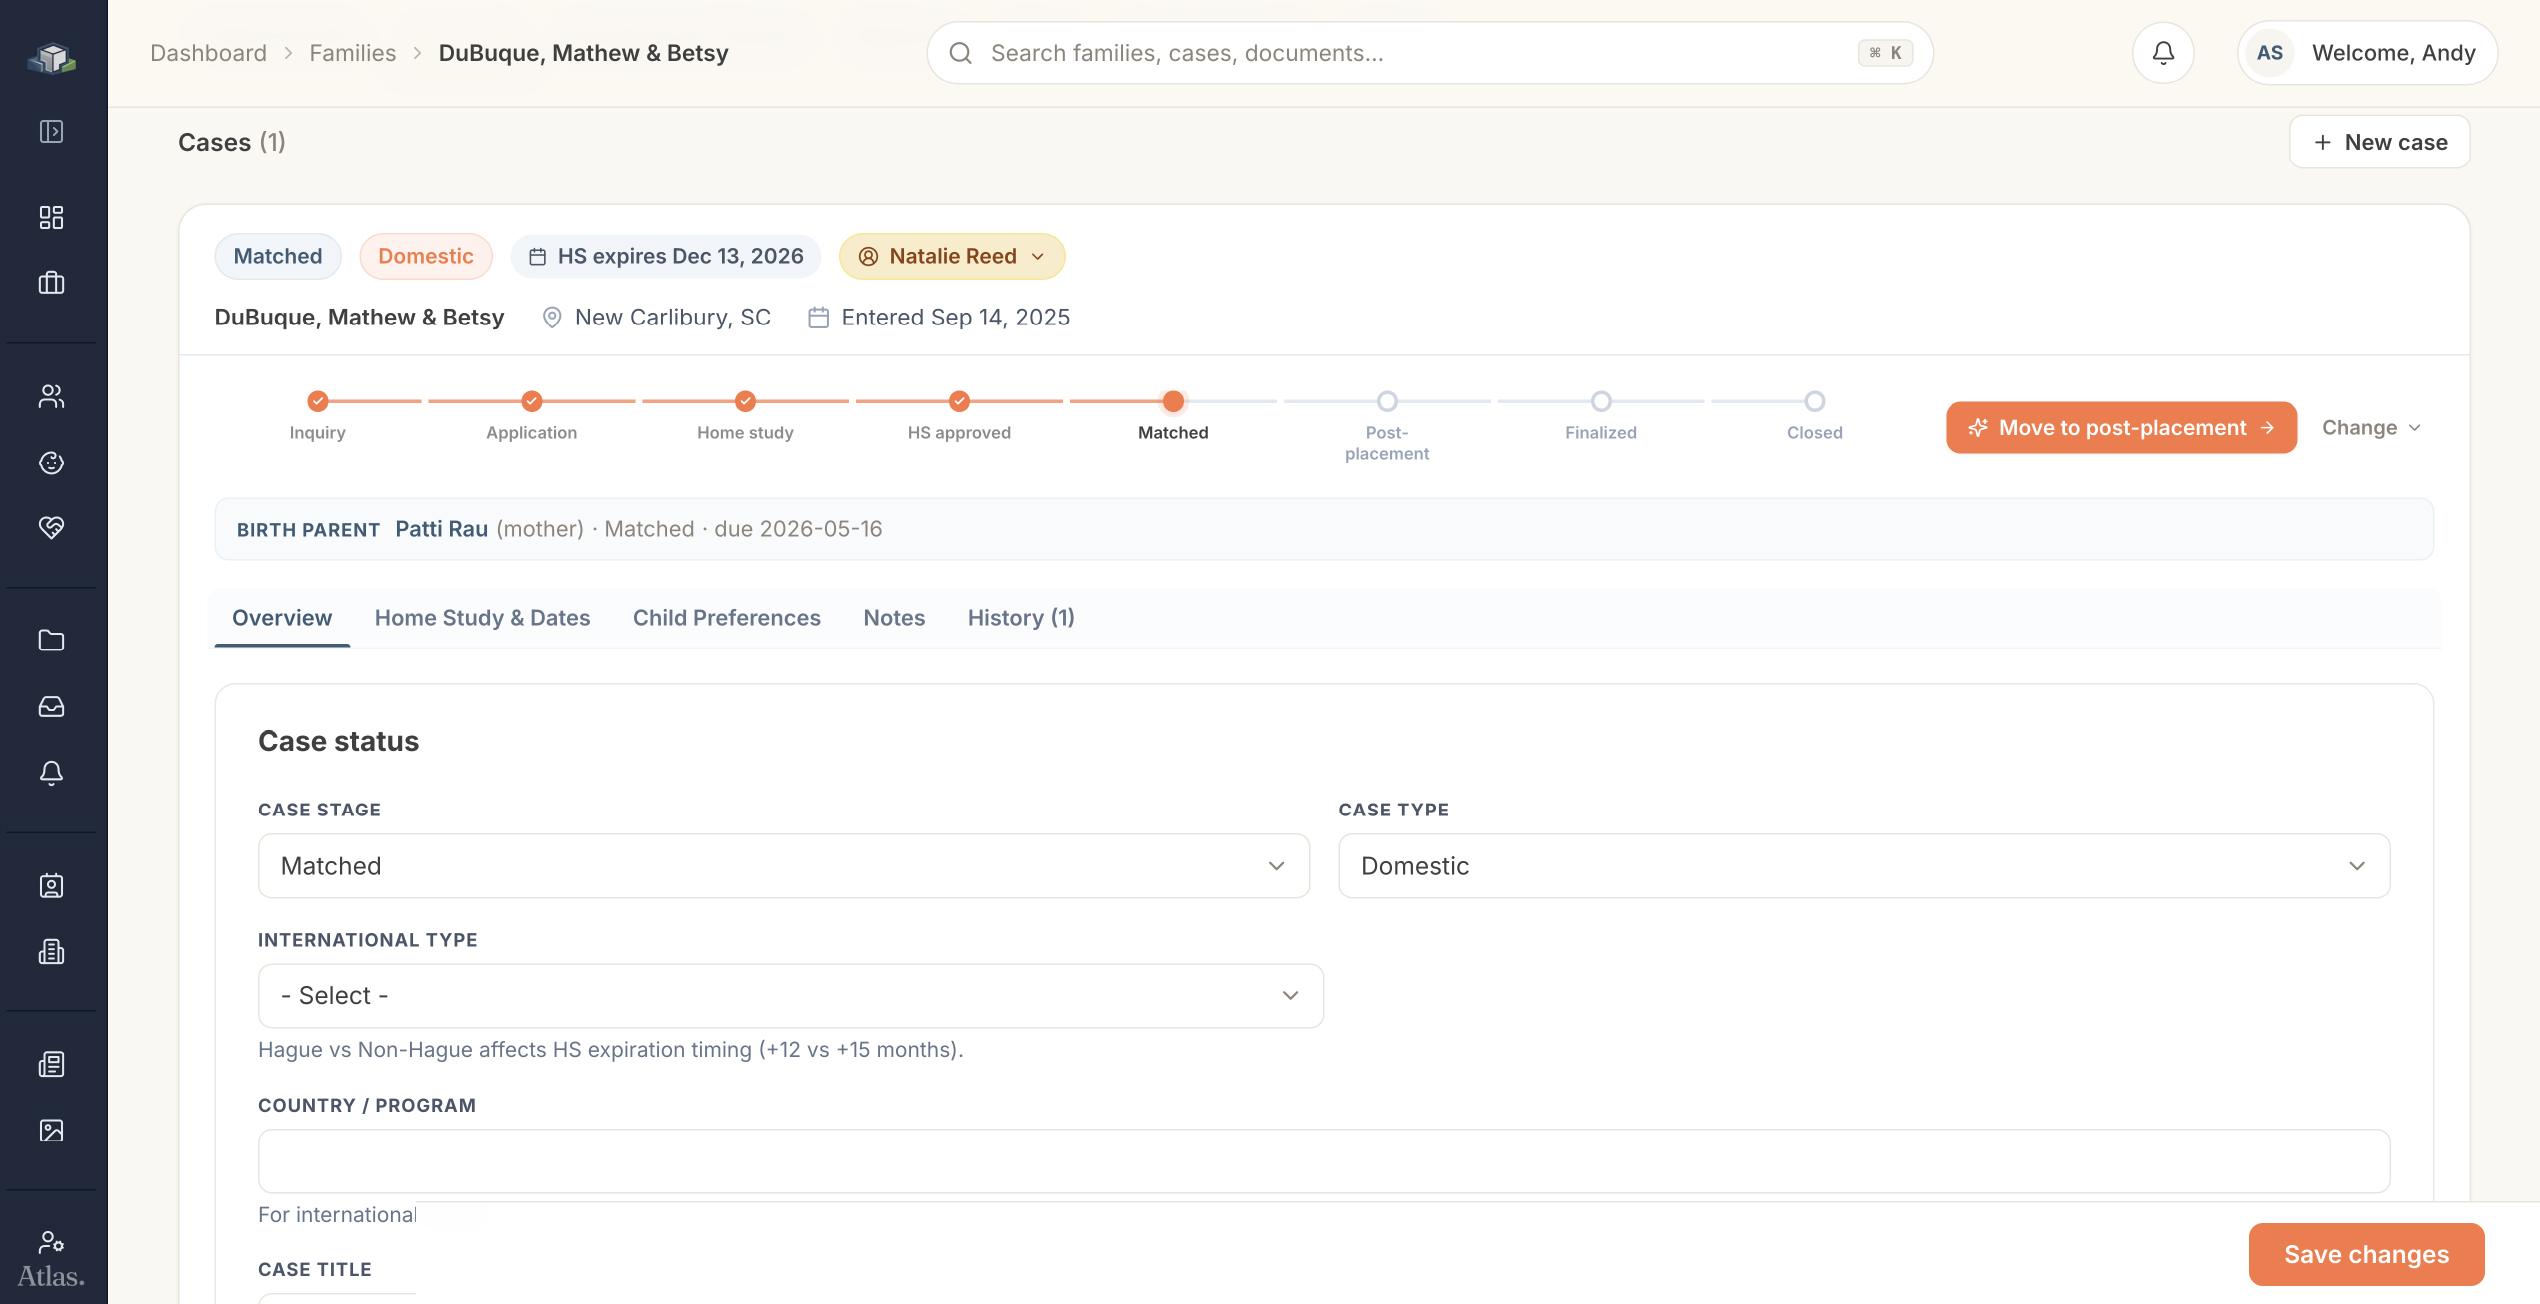Open the History (1) tab
This screenshot has width=2540, height=1304.
pyautogui.click(x=1021, y=618)
